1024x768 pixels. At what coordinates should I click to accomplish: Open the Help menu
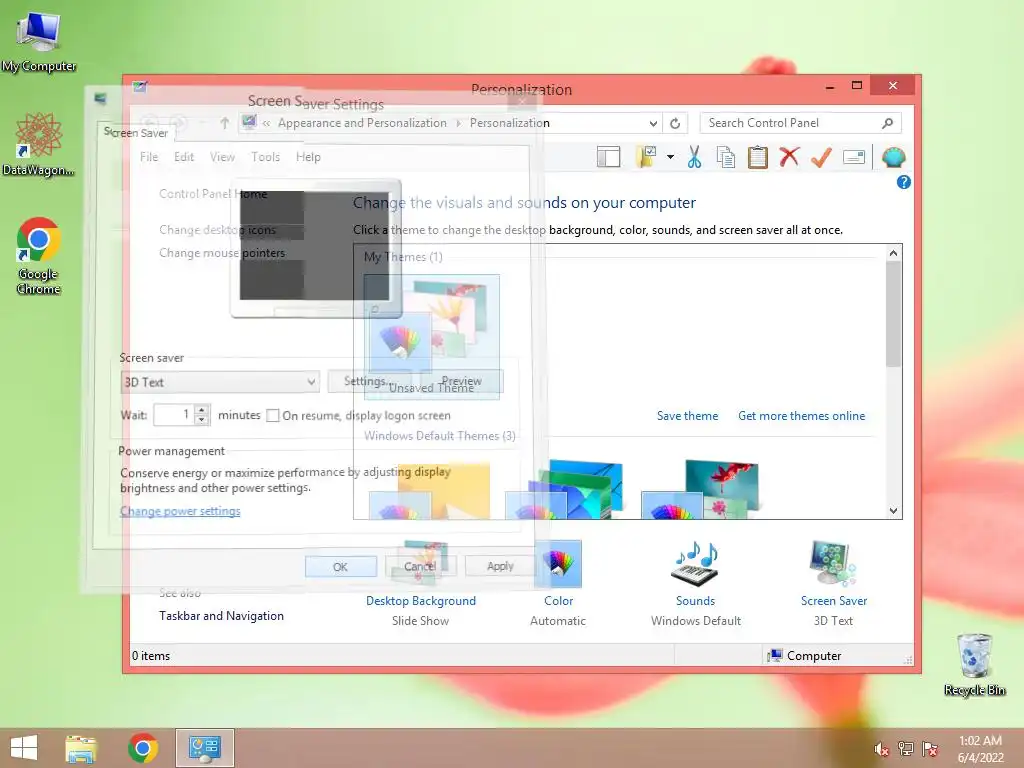(x=308, y=157)
